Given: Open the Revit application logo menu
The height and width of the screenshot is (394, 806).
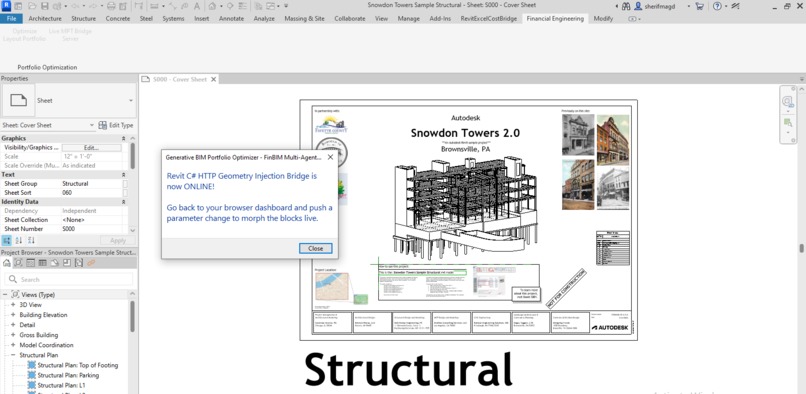Looking at the screenshot, I should pyautogui.click(x=6, y=6).
